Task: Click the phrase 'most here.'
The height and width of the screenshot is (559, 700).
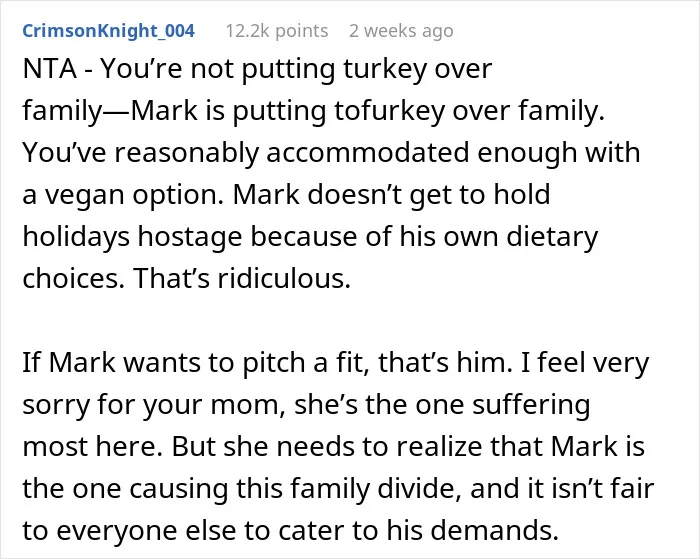Action: pyautogui.click(x=93, y=446)
